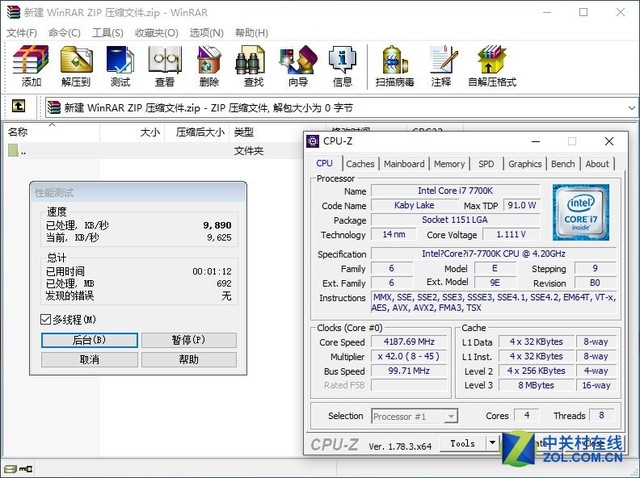Click the processed speed value 9,890
This screenshot has width=640, height=478.
point(217,225)
